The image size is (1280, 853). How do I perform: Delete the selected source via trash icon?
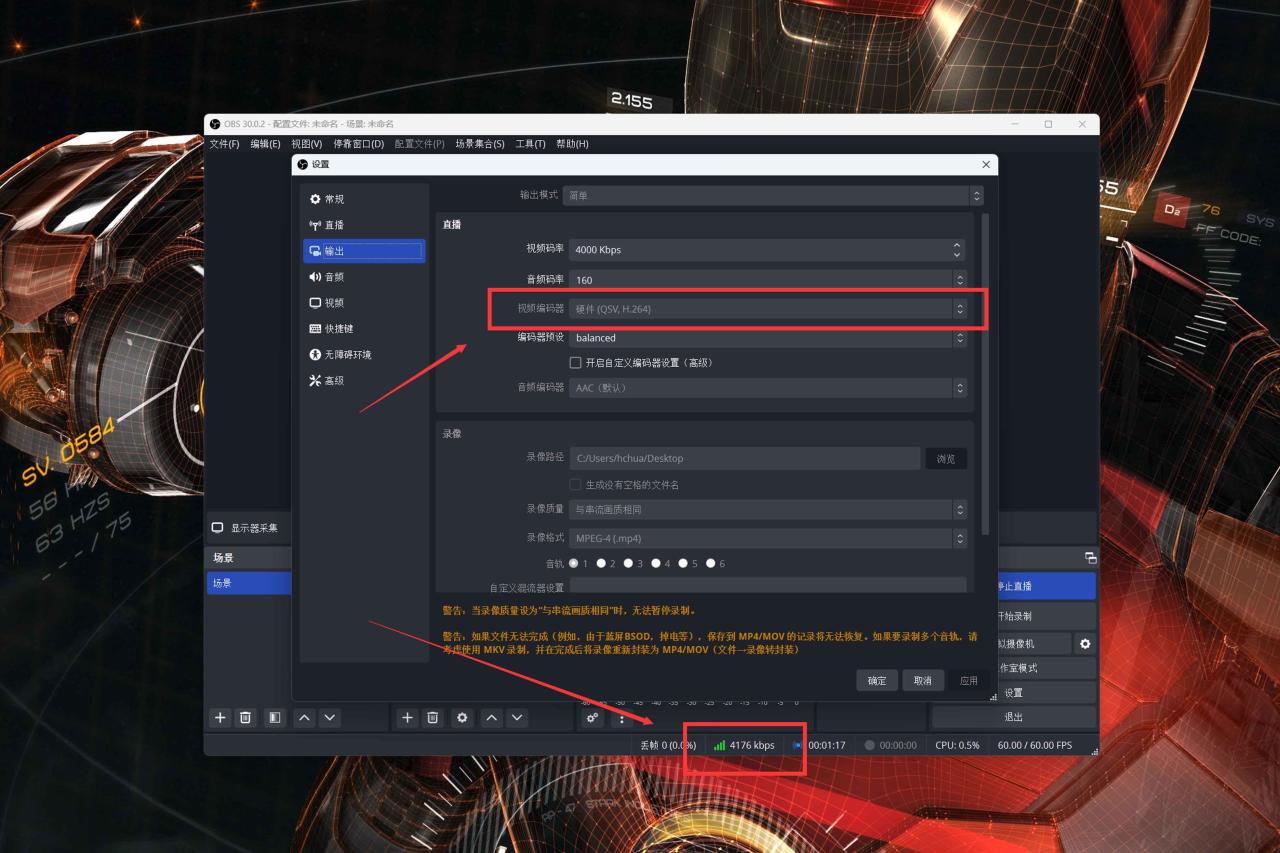[433, 718]
